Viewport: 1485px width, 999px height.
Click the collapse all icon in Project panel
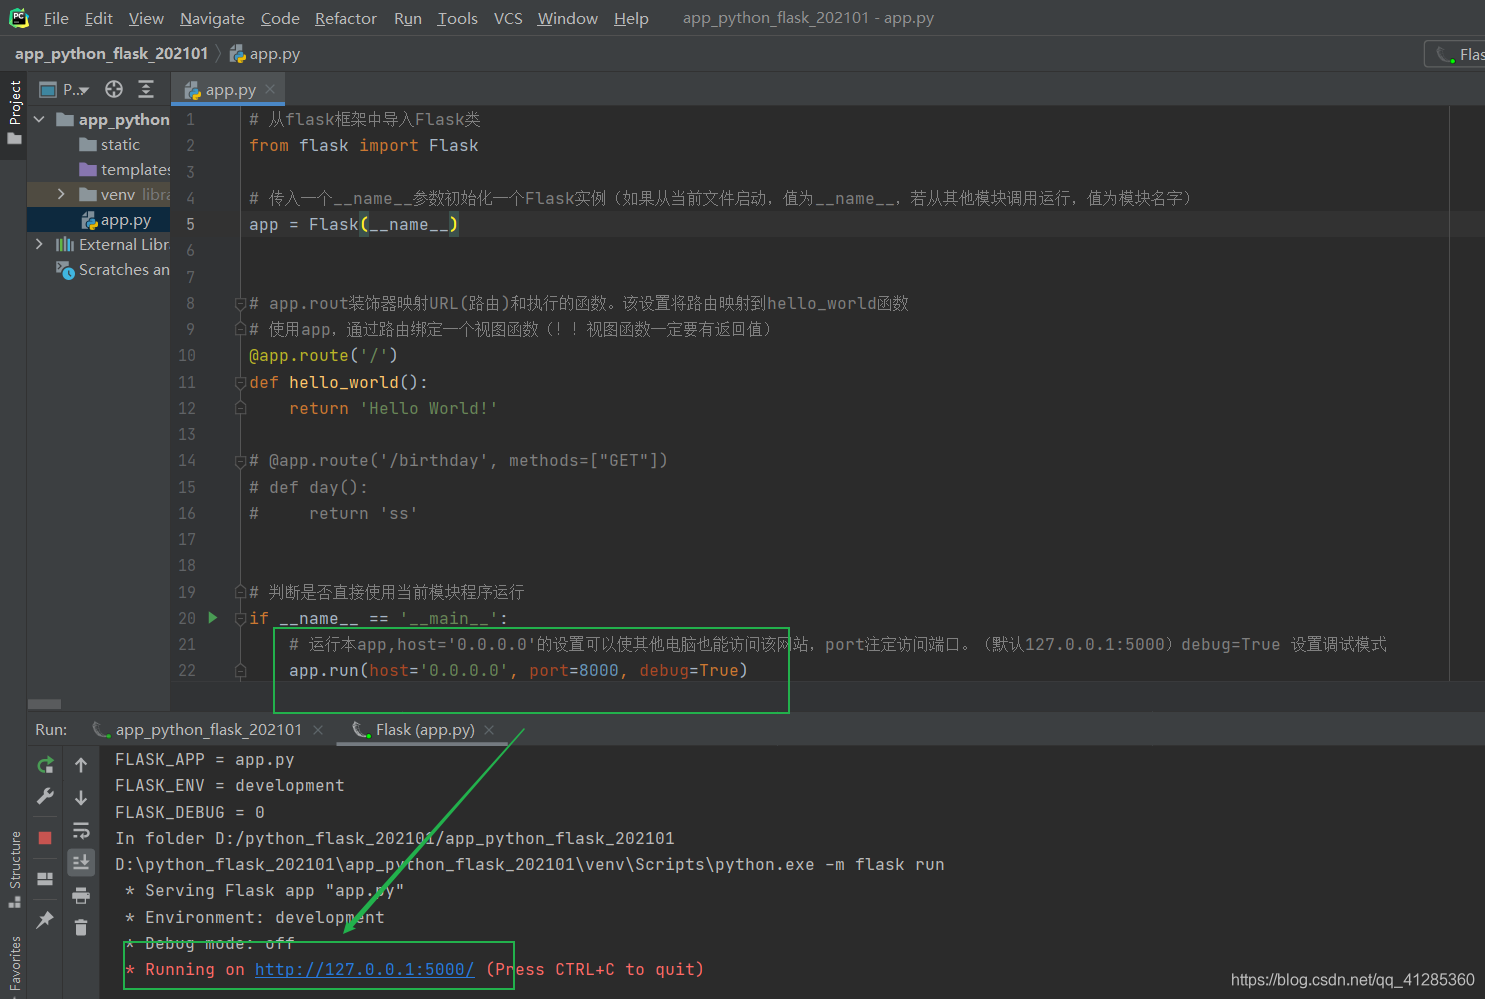point(146,89)
